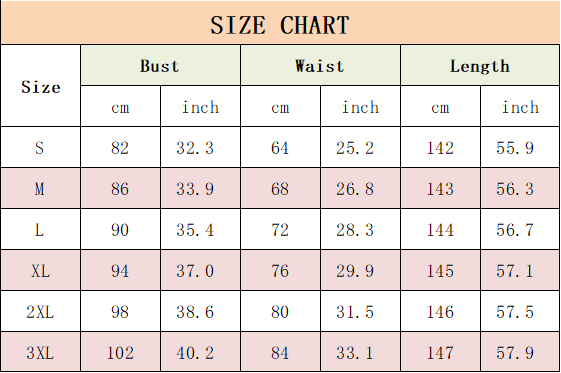Select the Bust column header

[x=161, y=65]
